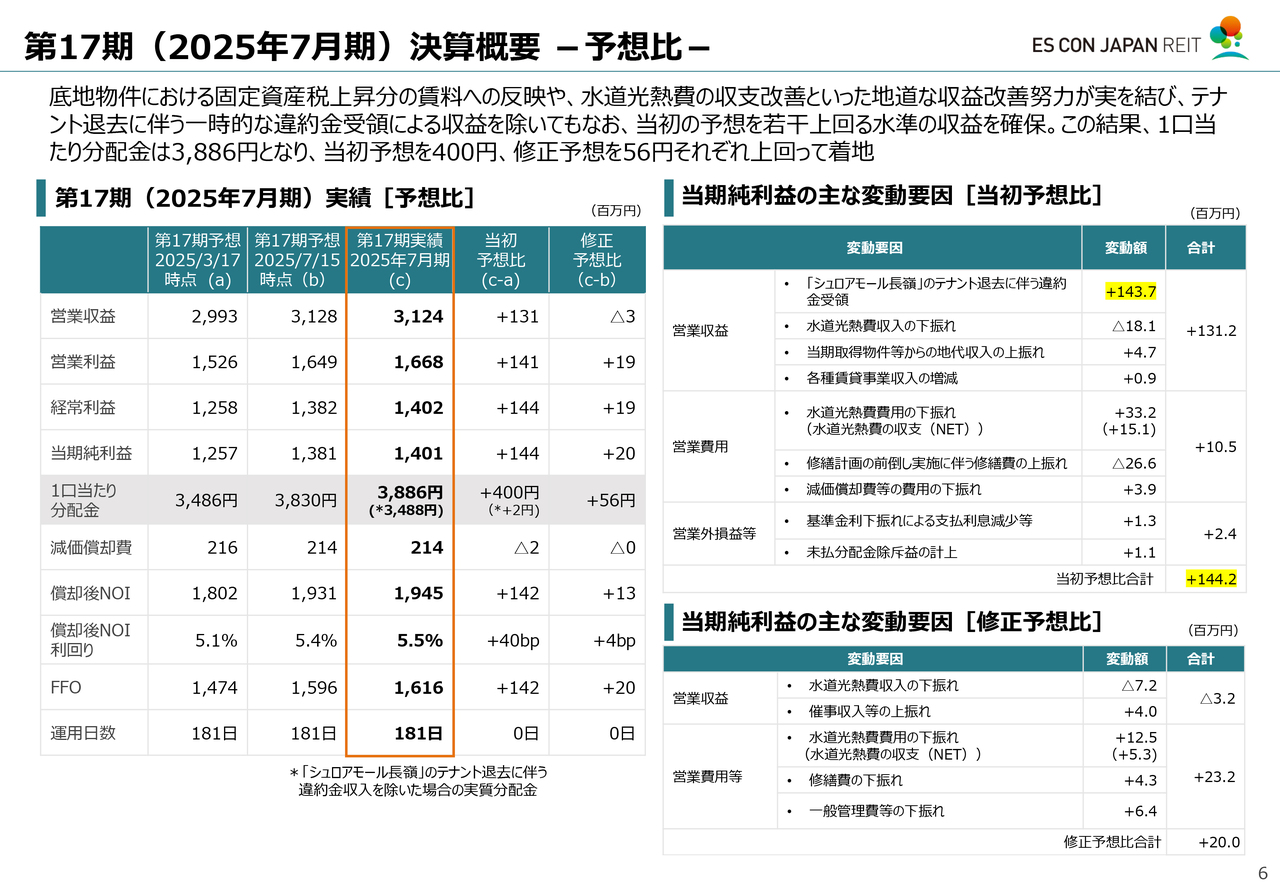
Task: Click the '+4bp' cell
Action: point(614,640)
